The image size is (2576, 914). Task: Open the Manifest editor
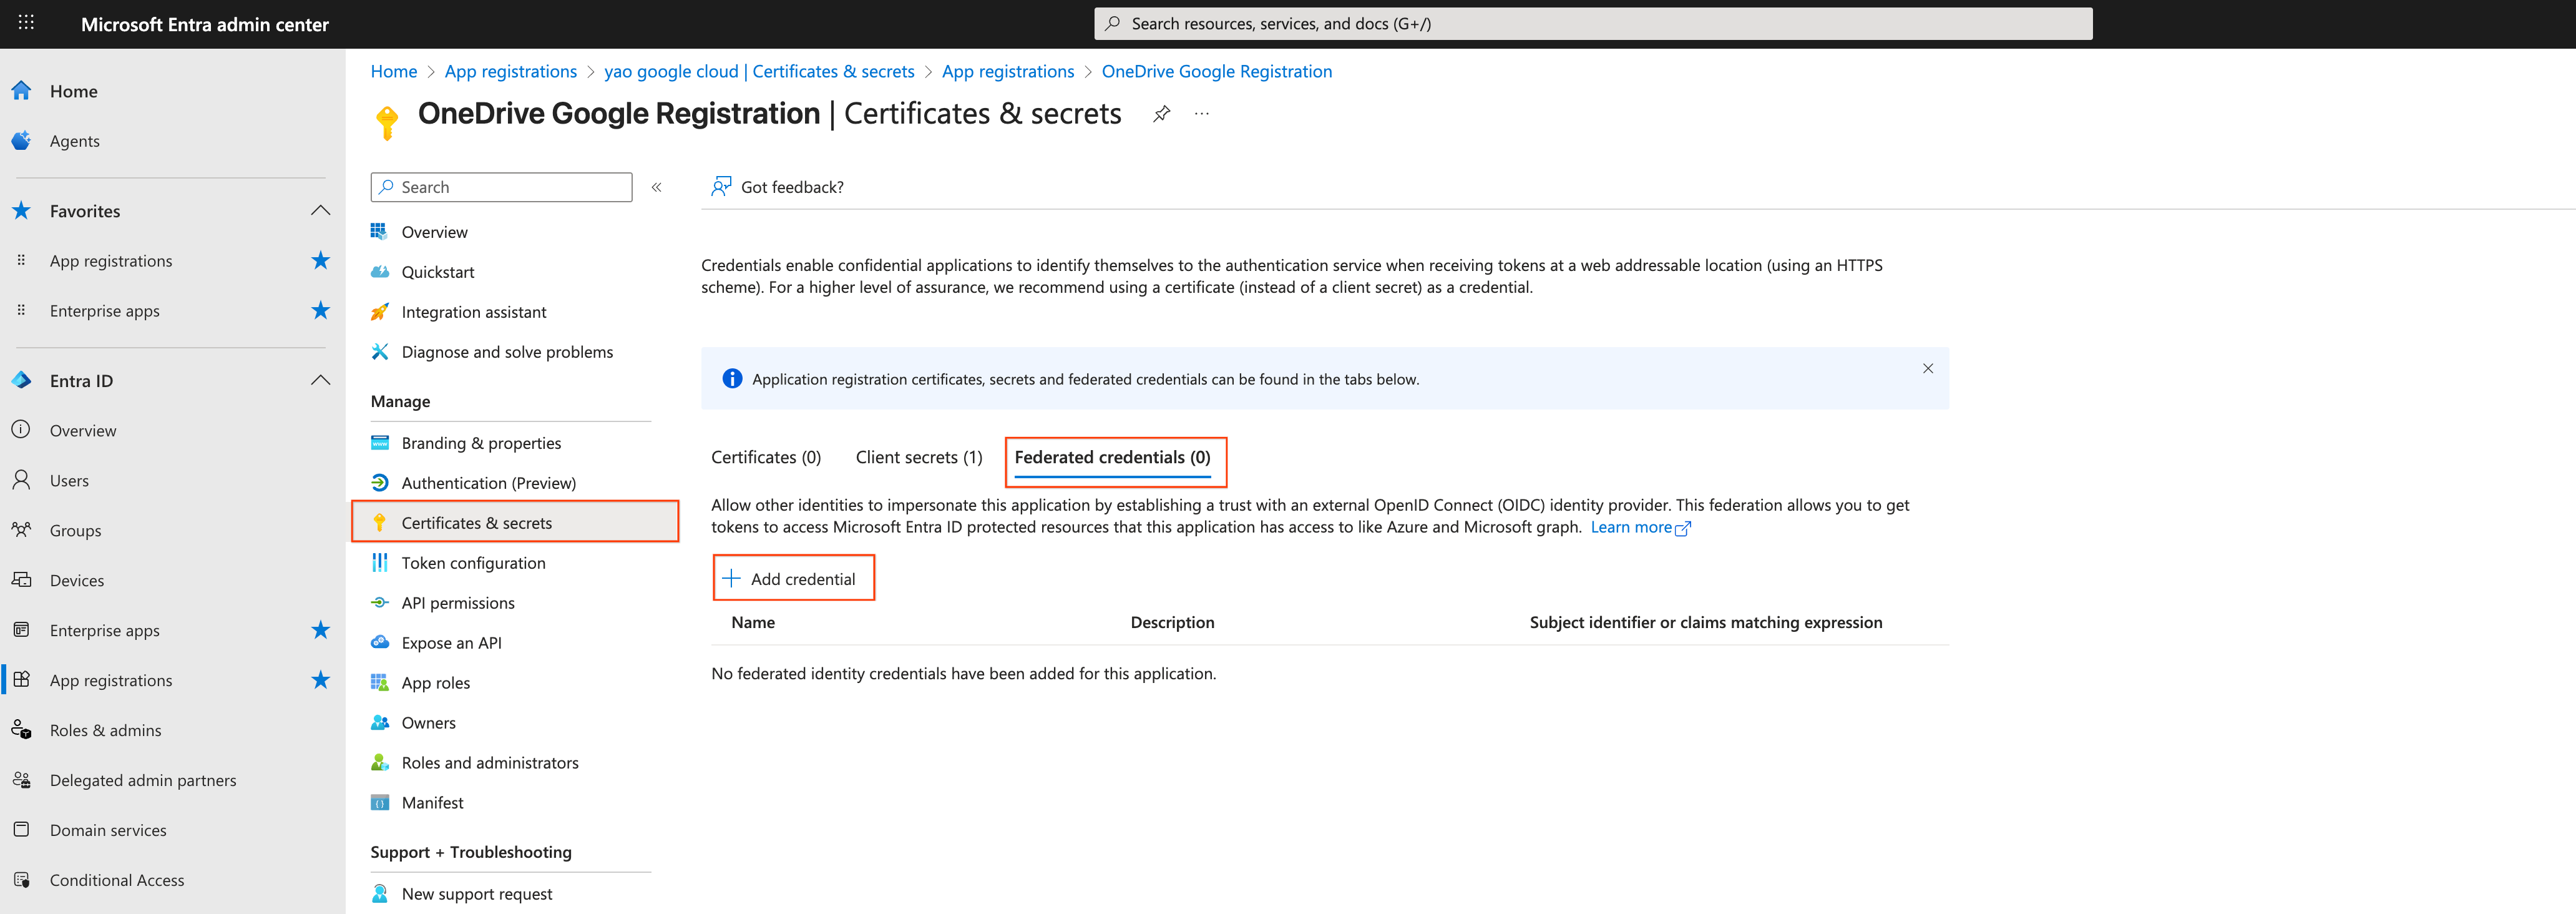432,802
